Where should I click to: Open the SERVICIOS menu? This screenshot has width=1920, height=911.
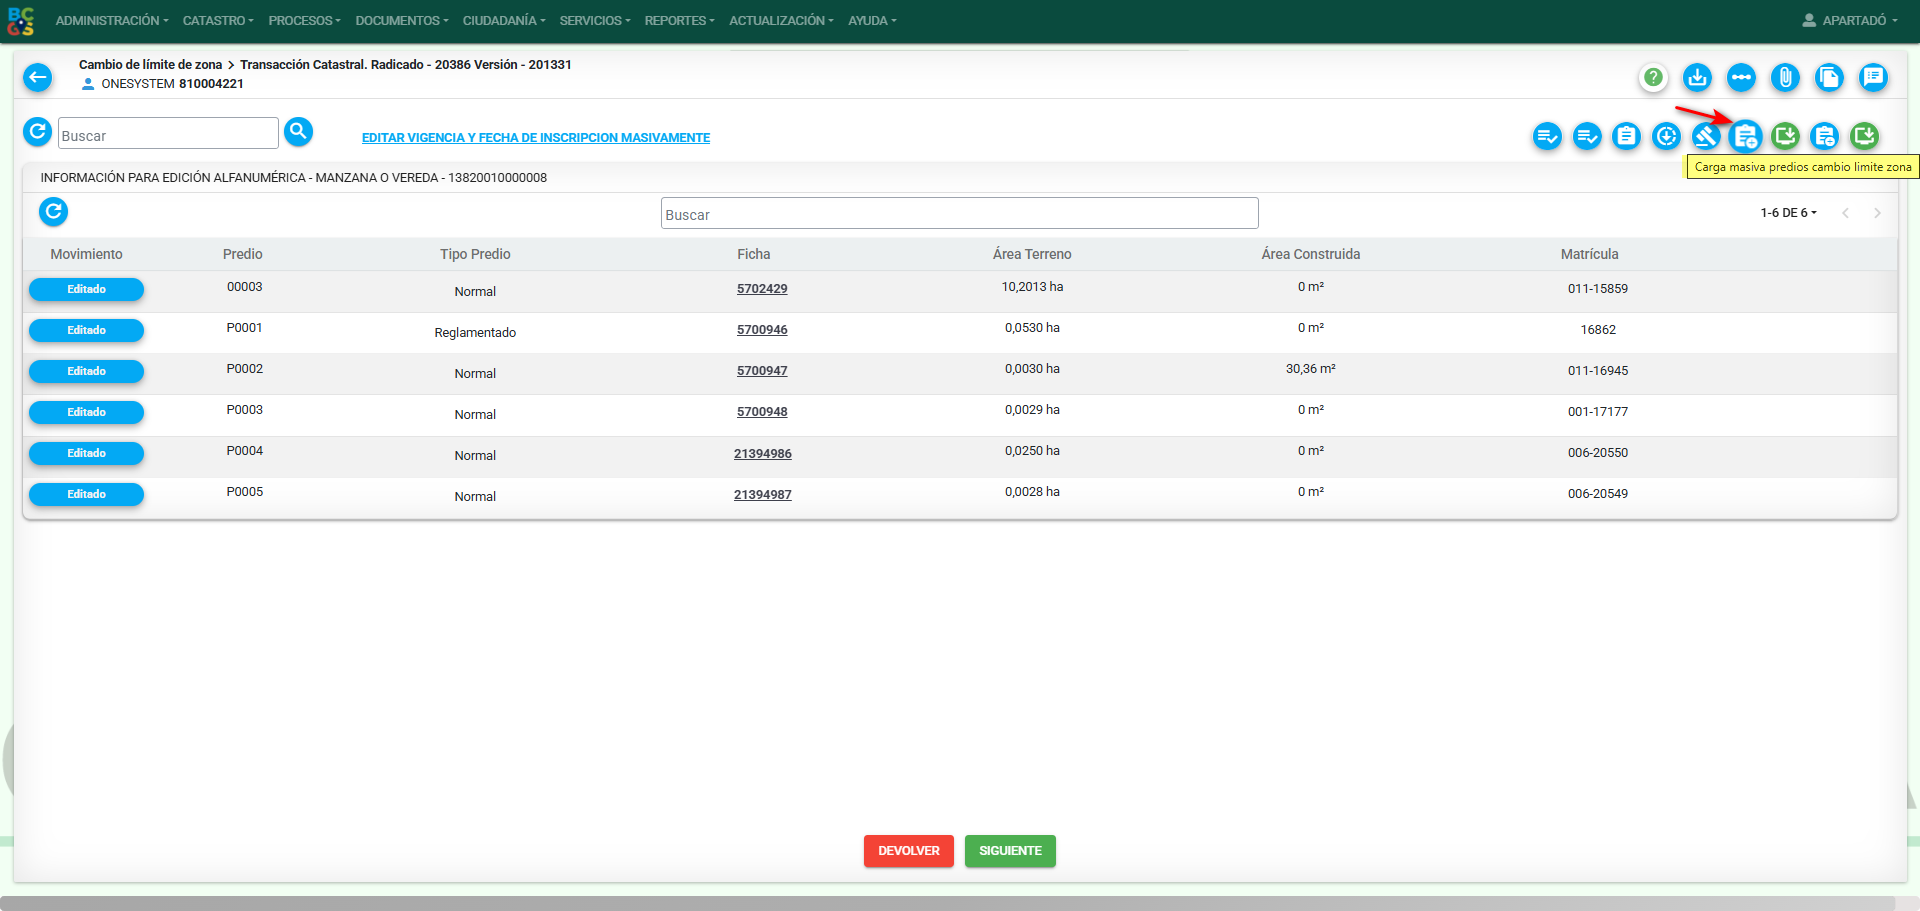[595, 21]
